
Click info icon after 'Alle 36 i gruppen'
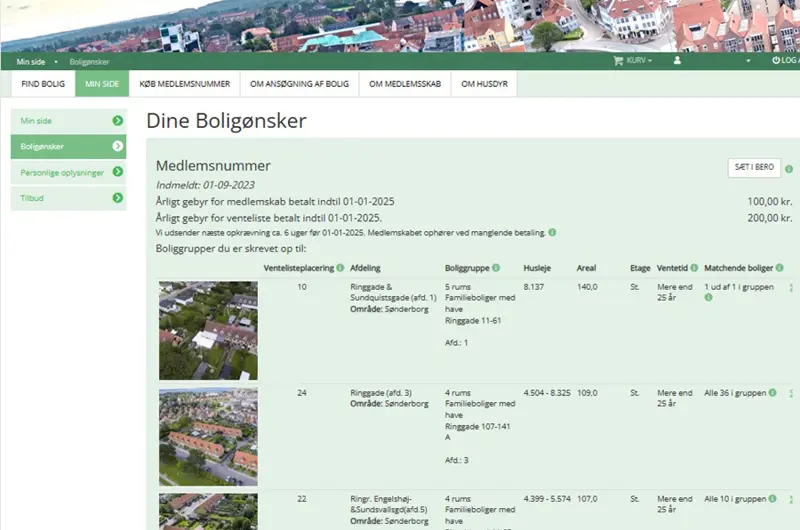point(773,393)
